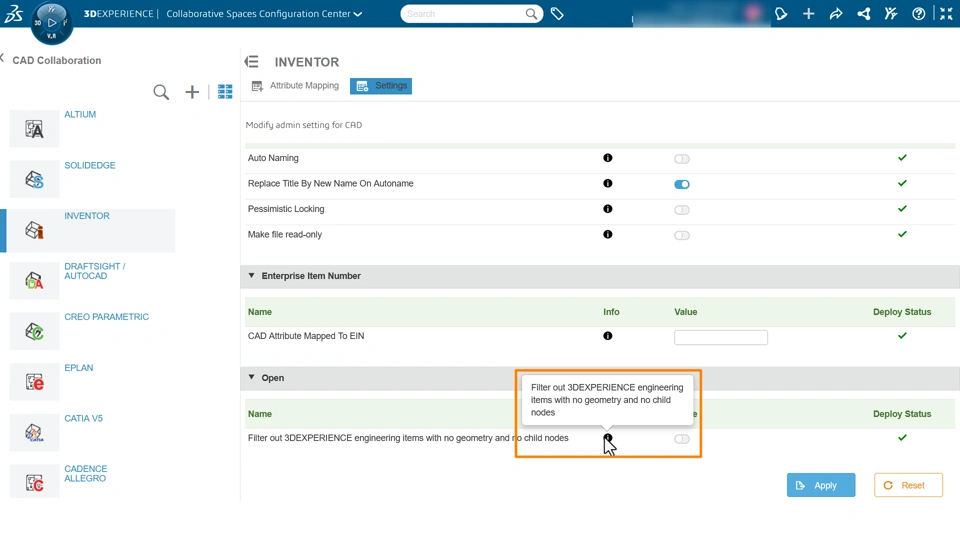Open the help question mark icon
Viewport: 960px width, 540px height.
coord(918,13)
